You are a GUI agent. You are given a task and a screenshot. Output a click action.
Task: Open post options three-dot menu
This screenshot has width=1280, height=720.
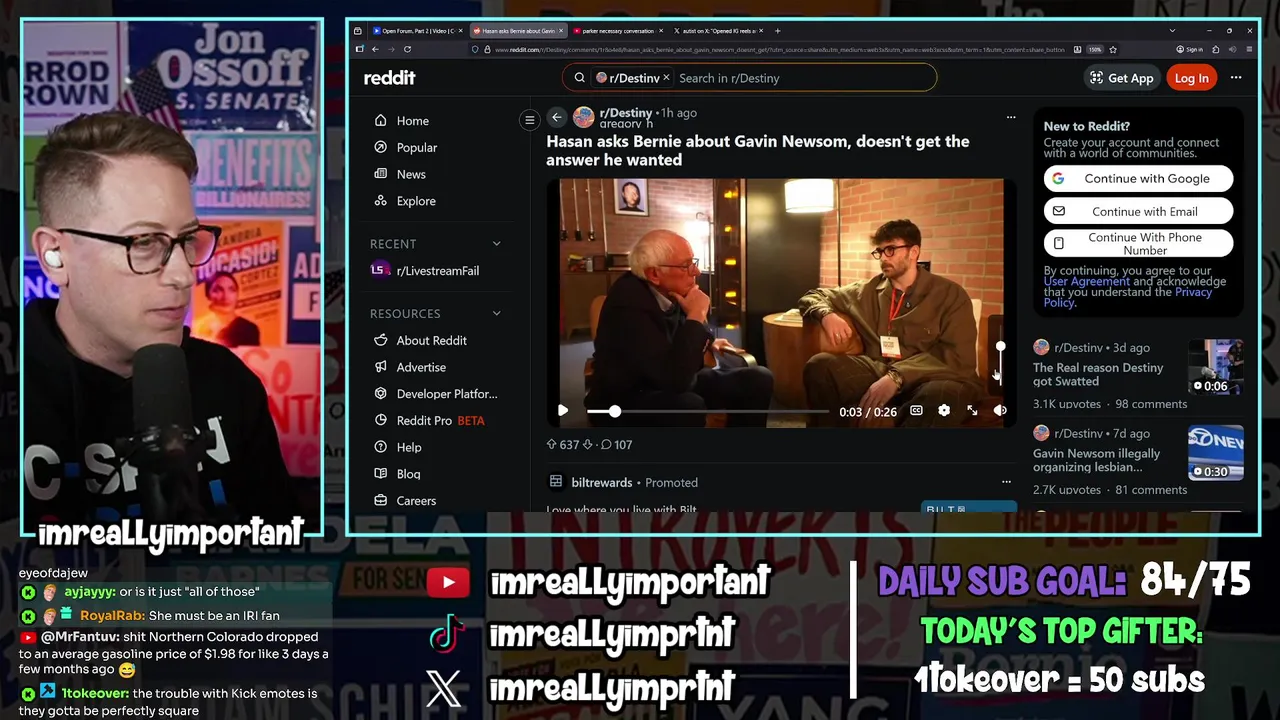[x=1011, y=118]
